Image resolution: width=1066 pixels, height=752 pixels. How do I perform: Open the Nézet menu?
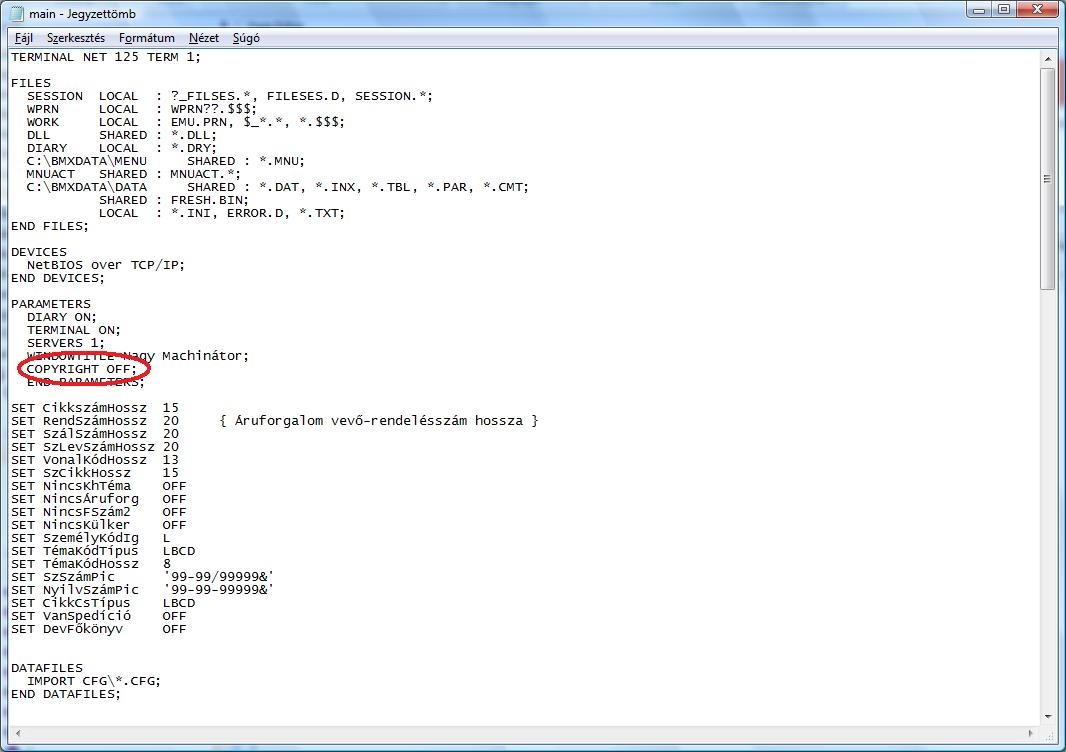click(x=204, y=38)
